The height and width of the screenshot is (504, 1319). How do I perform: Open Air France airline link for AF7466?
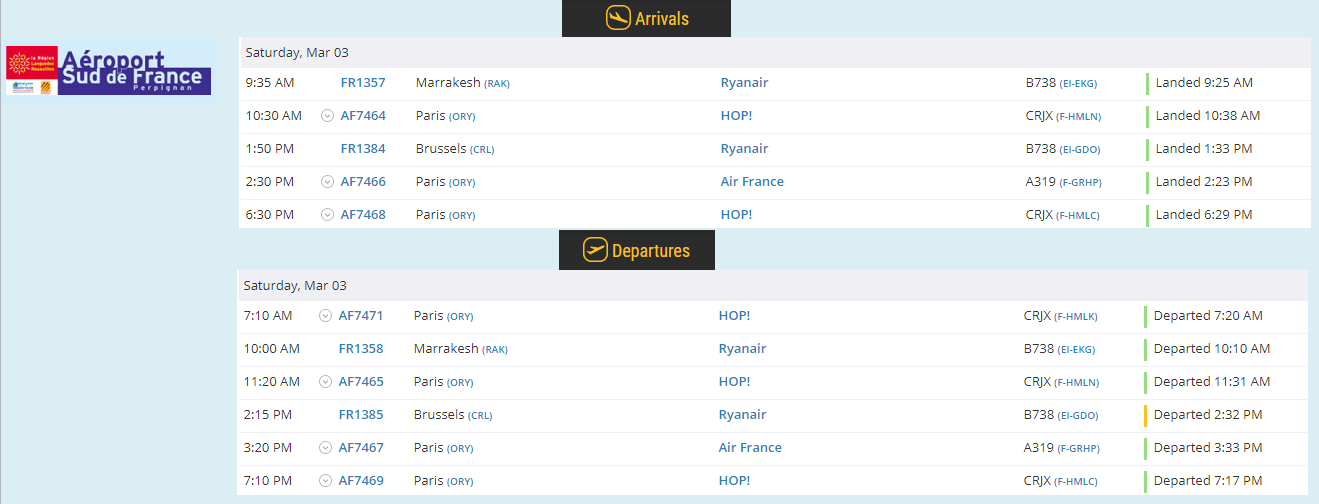point(752,182)
